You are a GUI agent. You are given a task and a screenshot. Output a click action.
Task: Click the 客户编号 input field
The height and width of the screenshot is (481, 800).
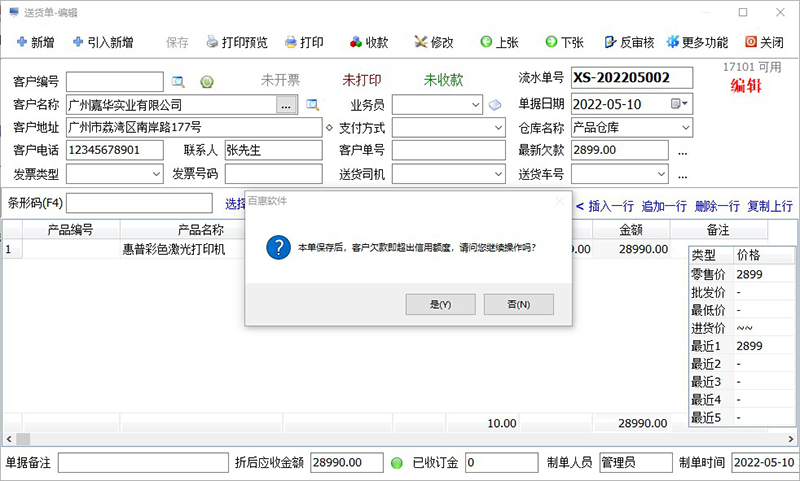115,82
